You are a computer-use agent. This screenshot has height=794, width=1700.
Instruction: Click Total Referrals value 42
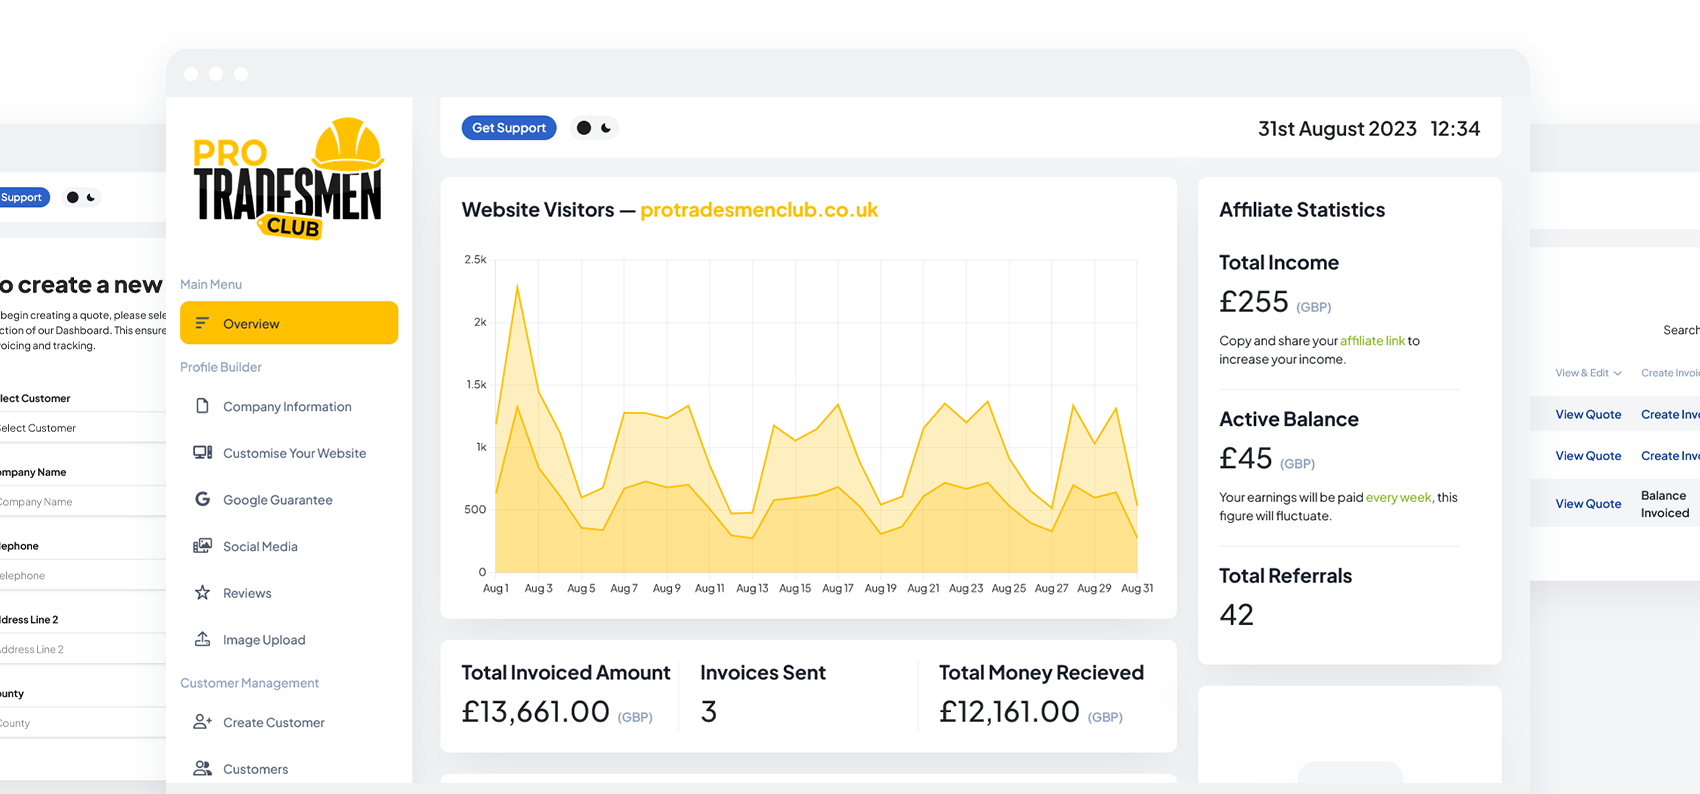[x=1236, y=614]
